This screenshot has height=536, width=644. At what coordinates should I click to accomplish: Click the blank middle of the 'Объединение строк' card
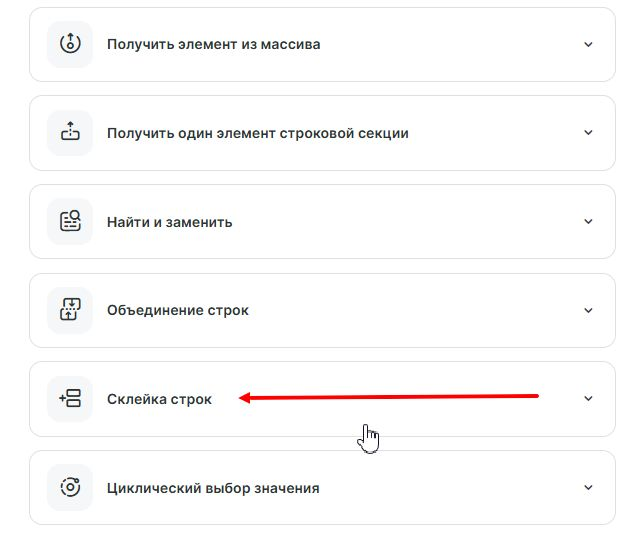pos(400,310)
